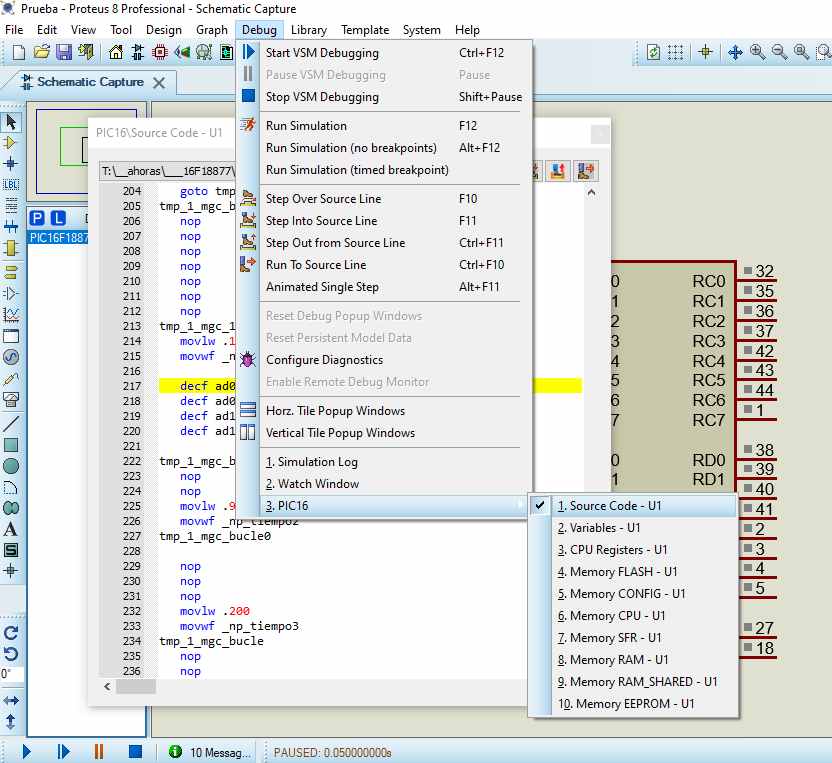832x763 pixels.
Task: Choose Horz. Tile Popup Windows
Action: click(x=385, y=411)
